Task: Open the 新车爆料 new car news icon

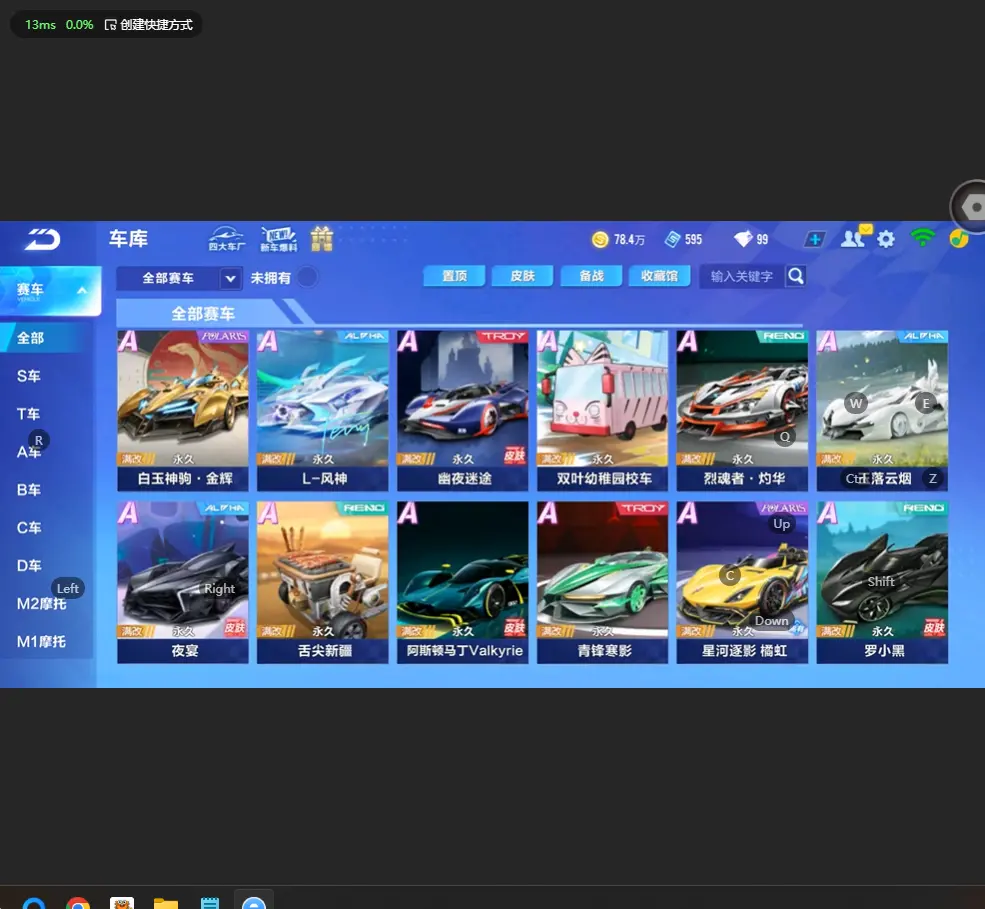Action: [x=278, y=239]
